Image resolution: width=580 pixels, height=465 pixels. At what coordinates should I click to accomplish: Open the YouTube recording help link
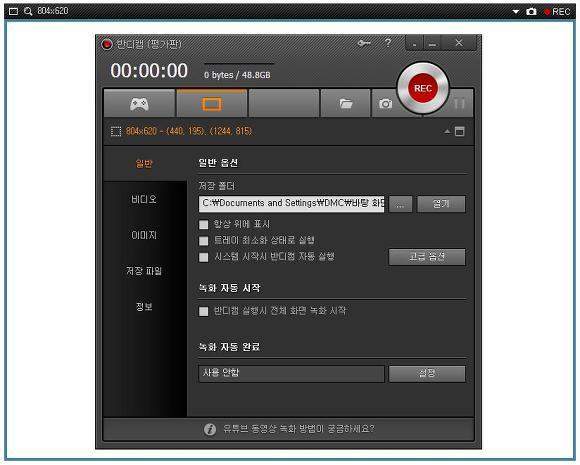pyautogui.click(x=299, y=429)
